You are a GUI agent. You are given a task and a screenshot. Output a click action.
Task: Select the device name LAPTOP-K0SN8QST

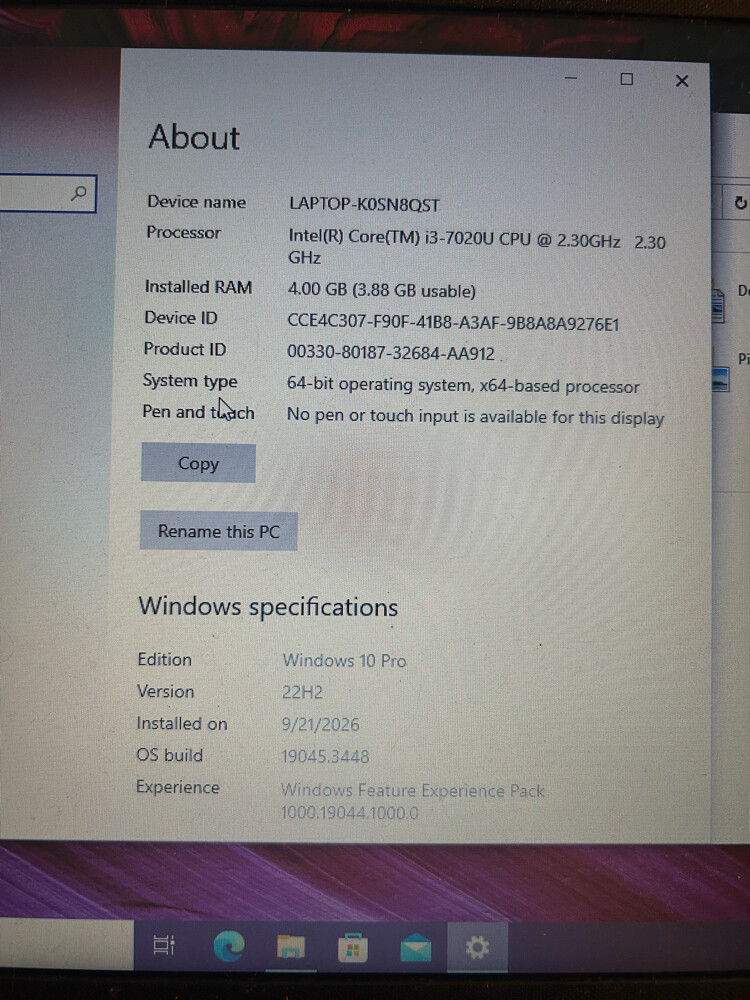click(x=364, y=204)
